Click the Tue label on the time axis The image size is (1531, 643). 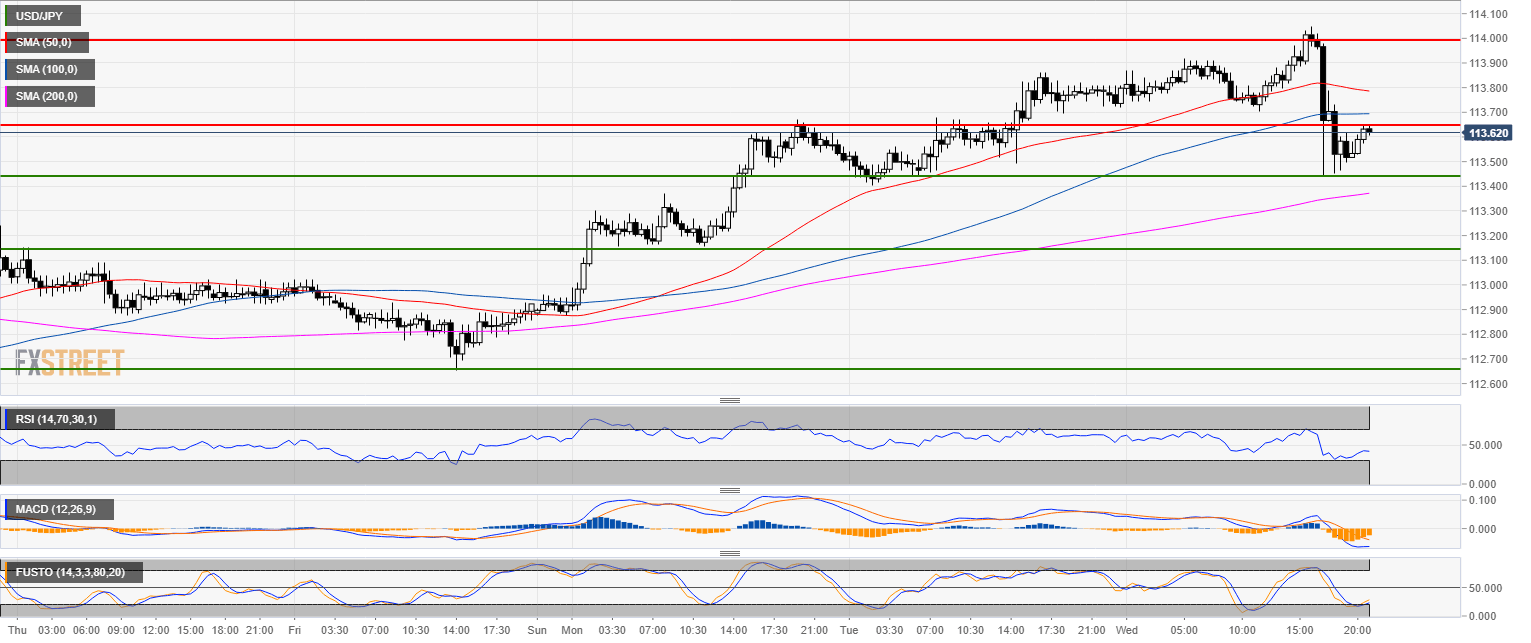849,631
